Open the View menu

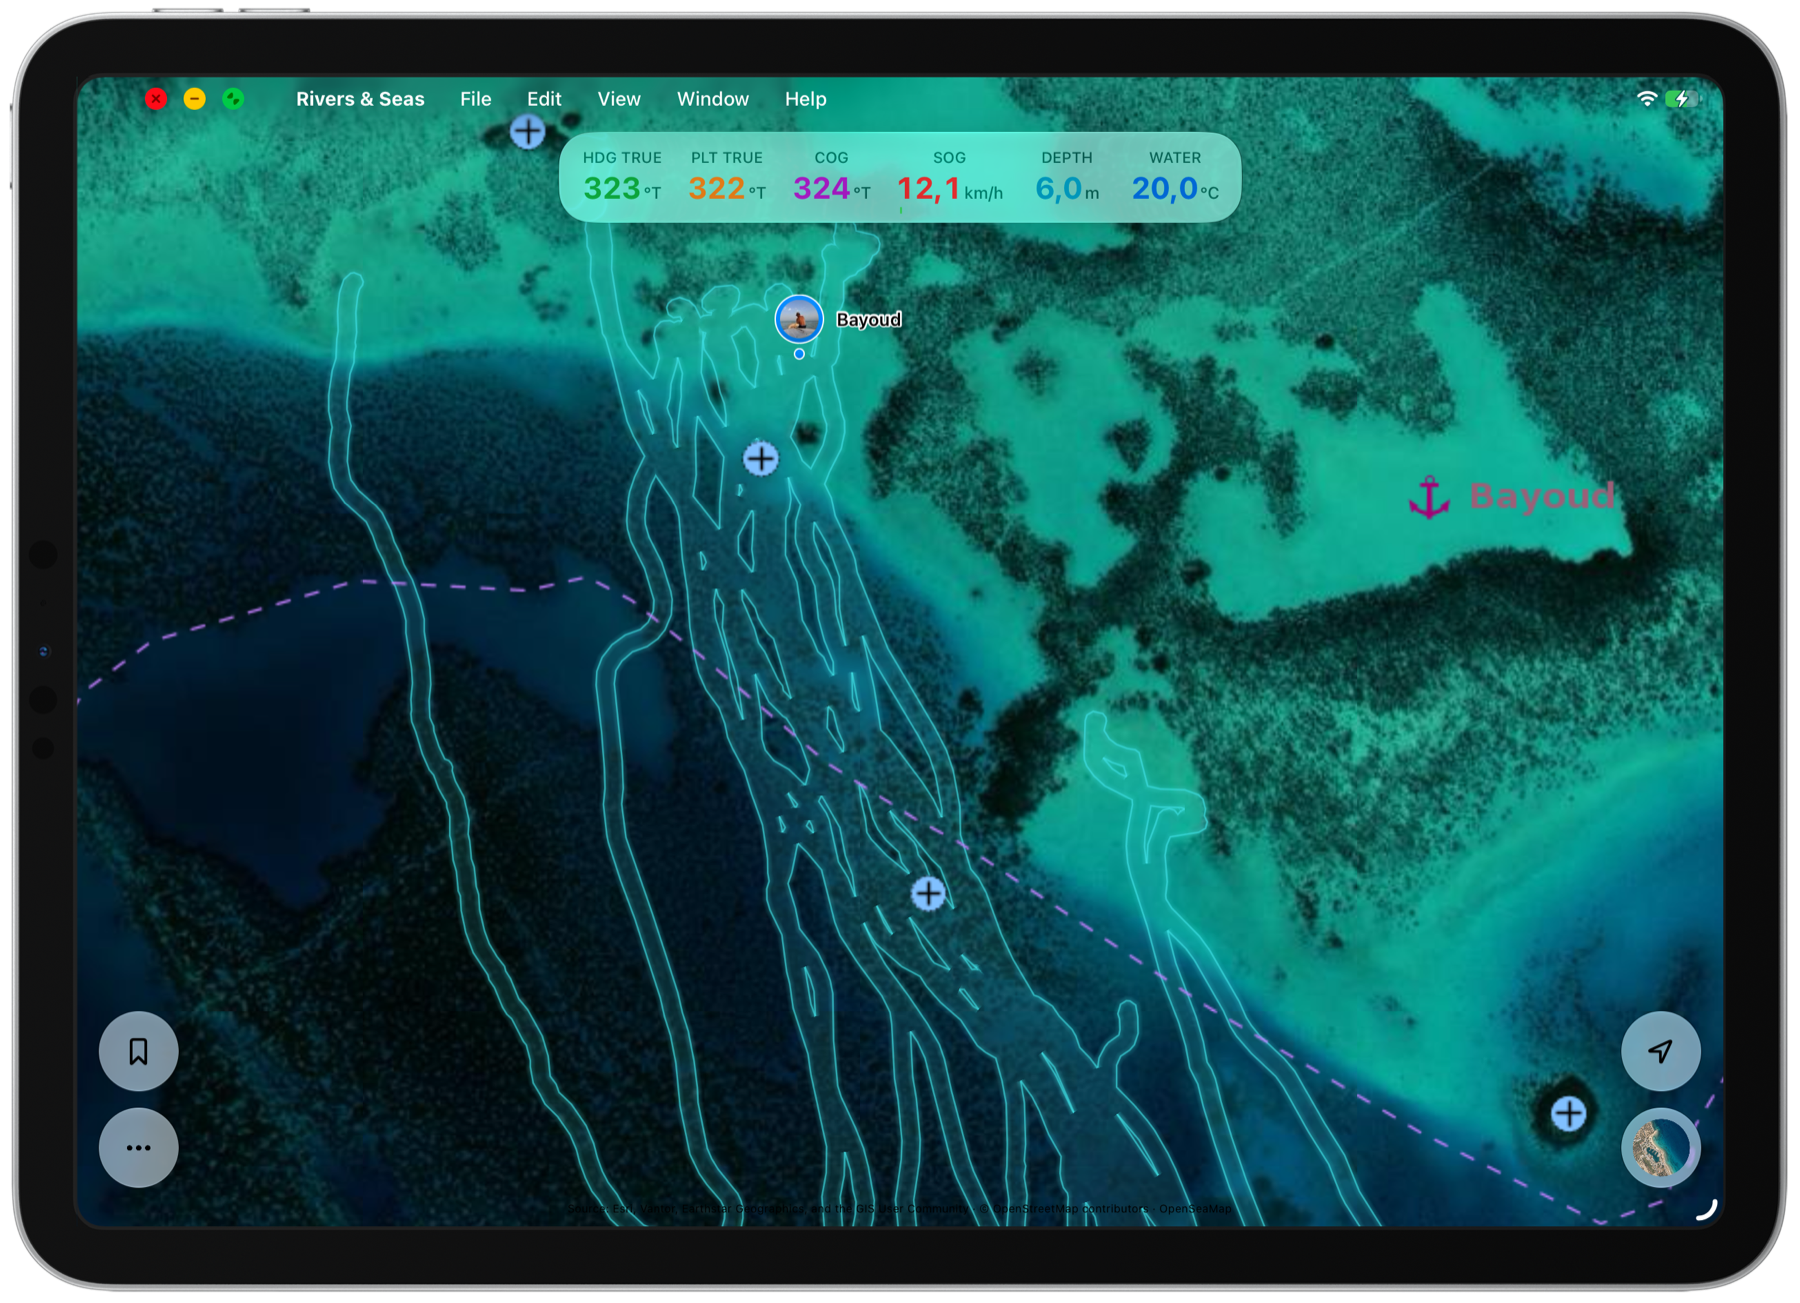pyautogui.click(x=619, y=99)
